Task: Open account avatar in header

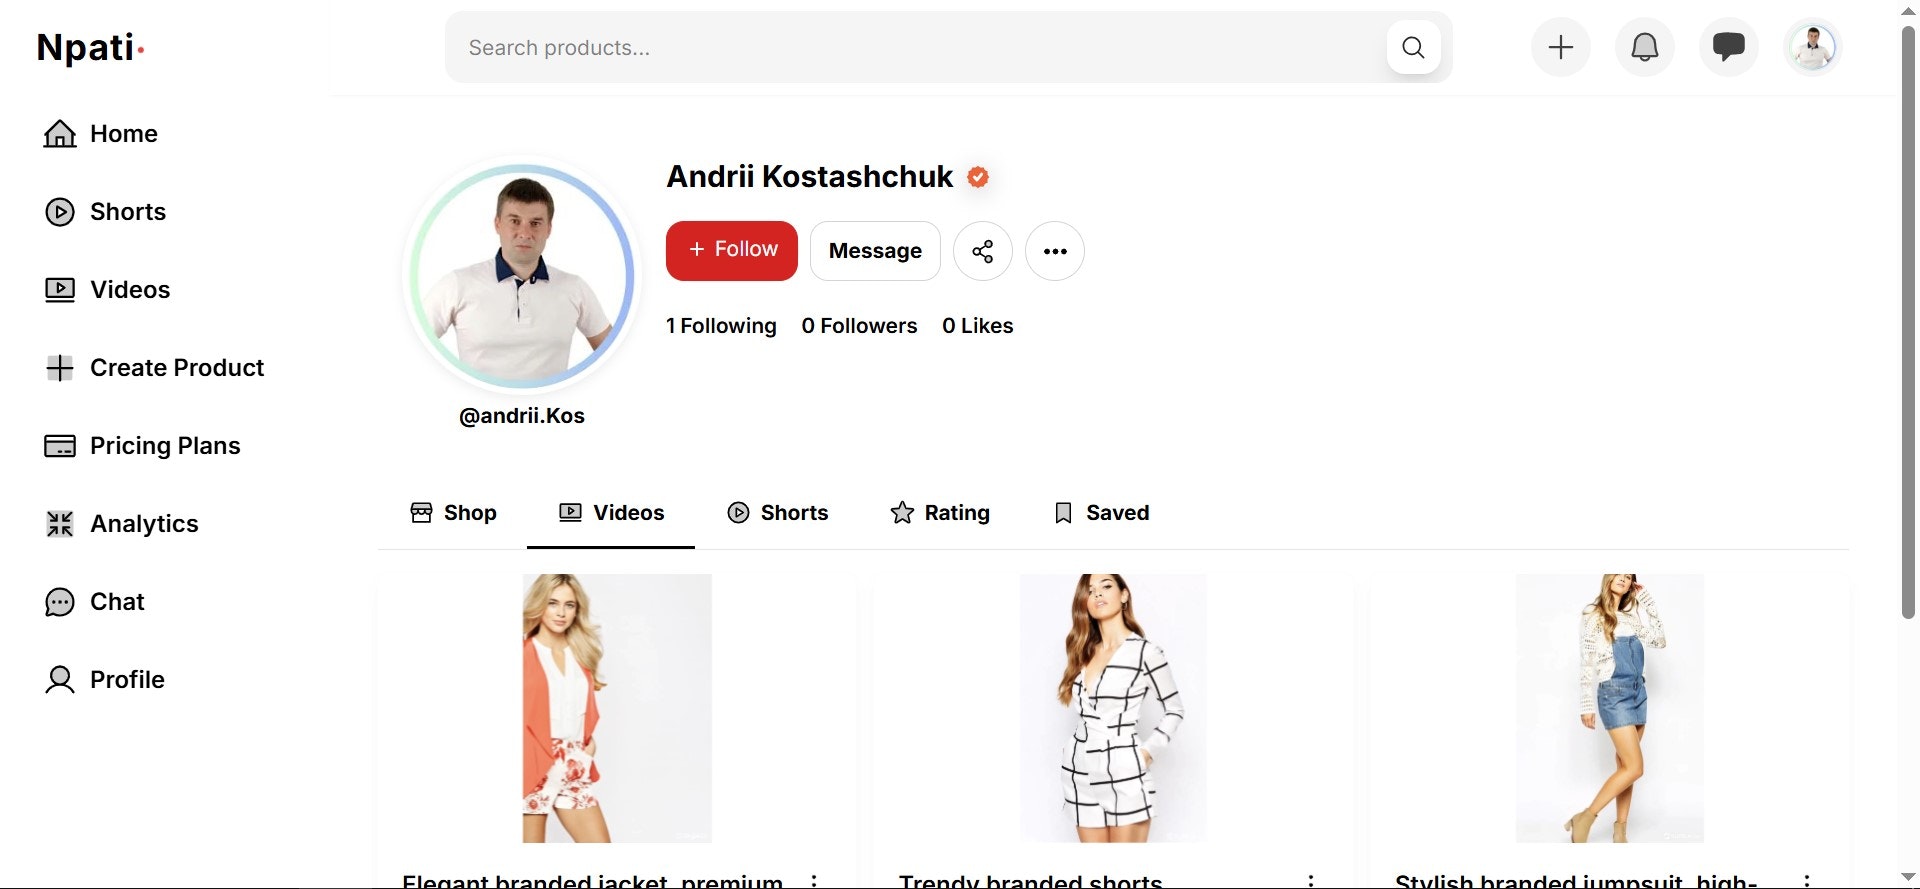Action: click(x=1813, y=47)
